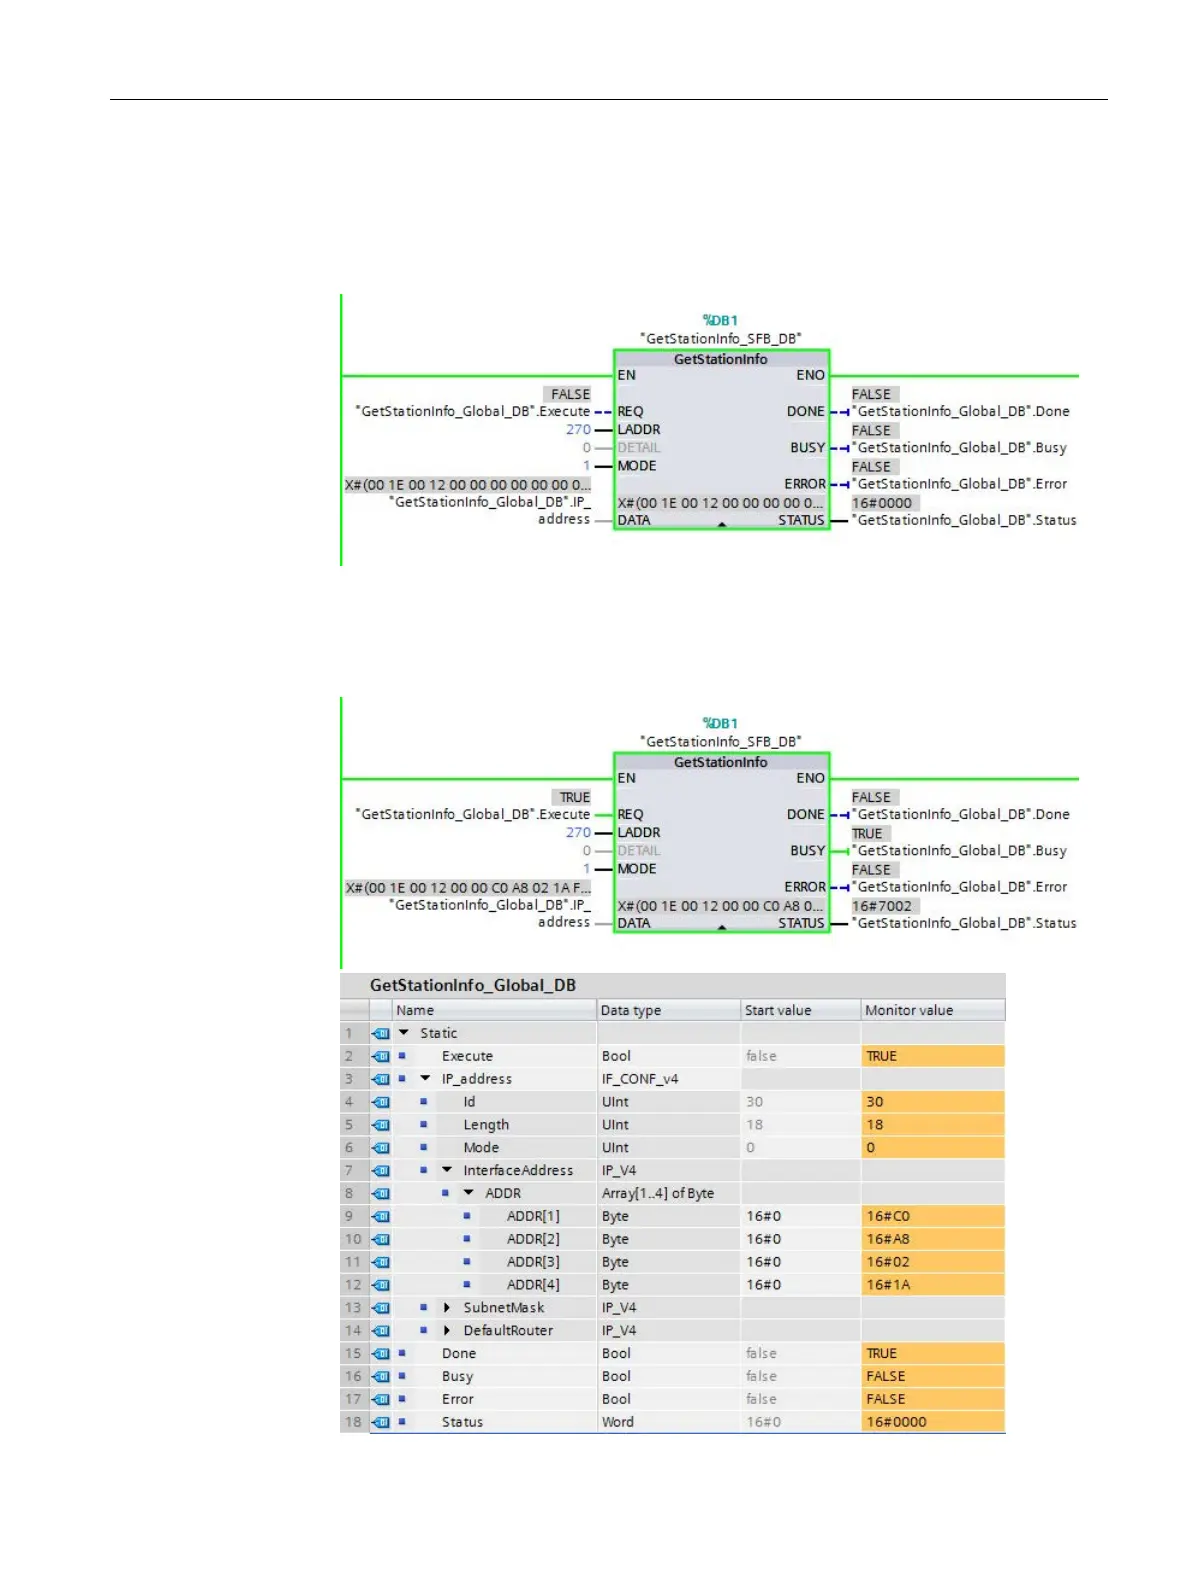Collapse the IP_address structure row
Image resolution: width=1191 pixels, height=1587 pixels.
tap(425, 1079)
